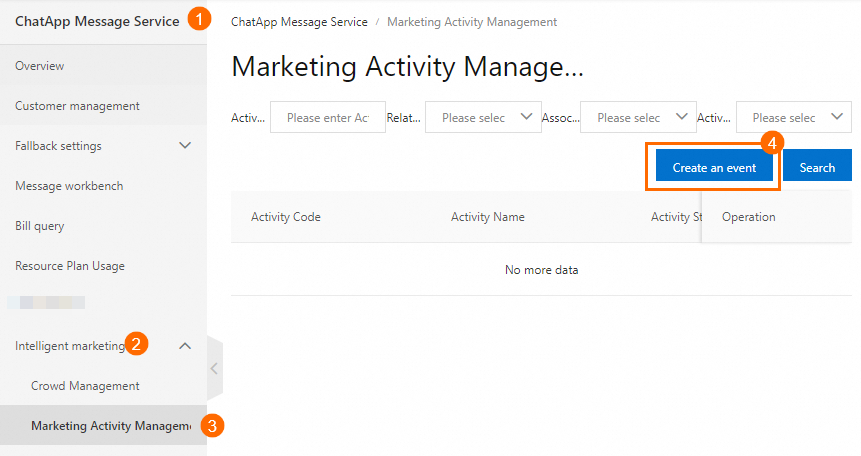This screenshot has width=861, height=456.
Task: Open the Overview page
Action: (x=40, y=66)
